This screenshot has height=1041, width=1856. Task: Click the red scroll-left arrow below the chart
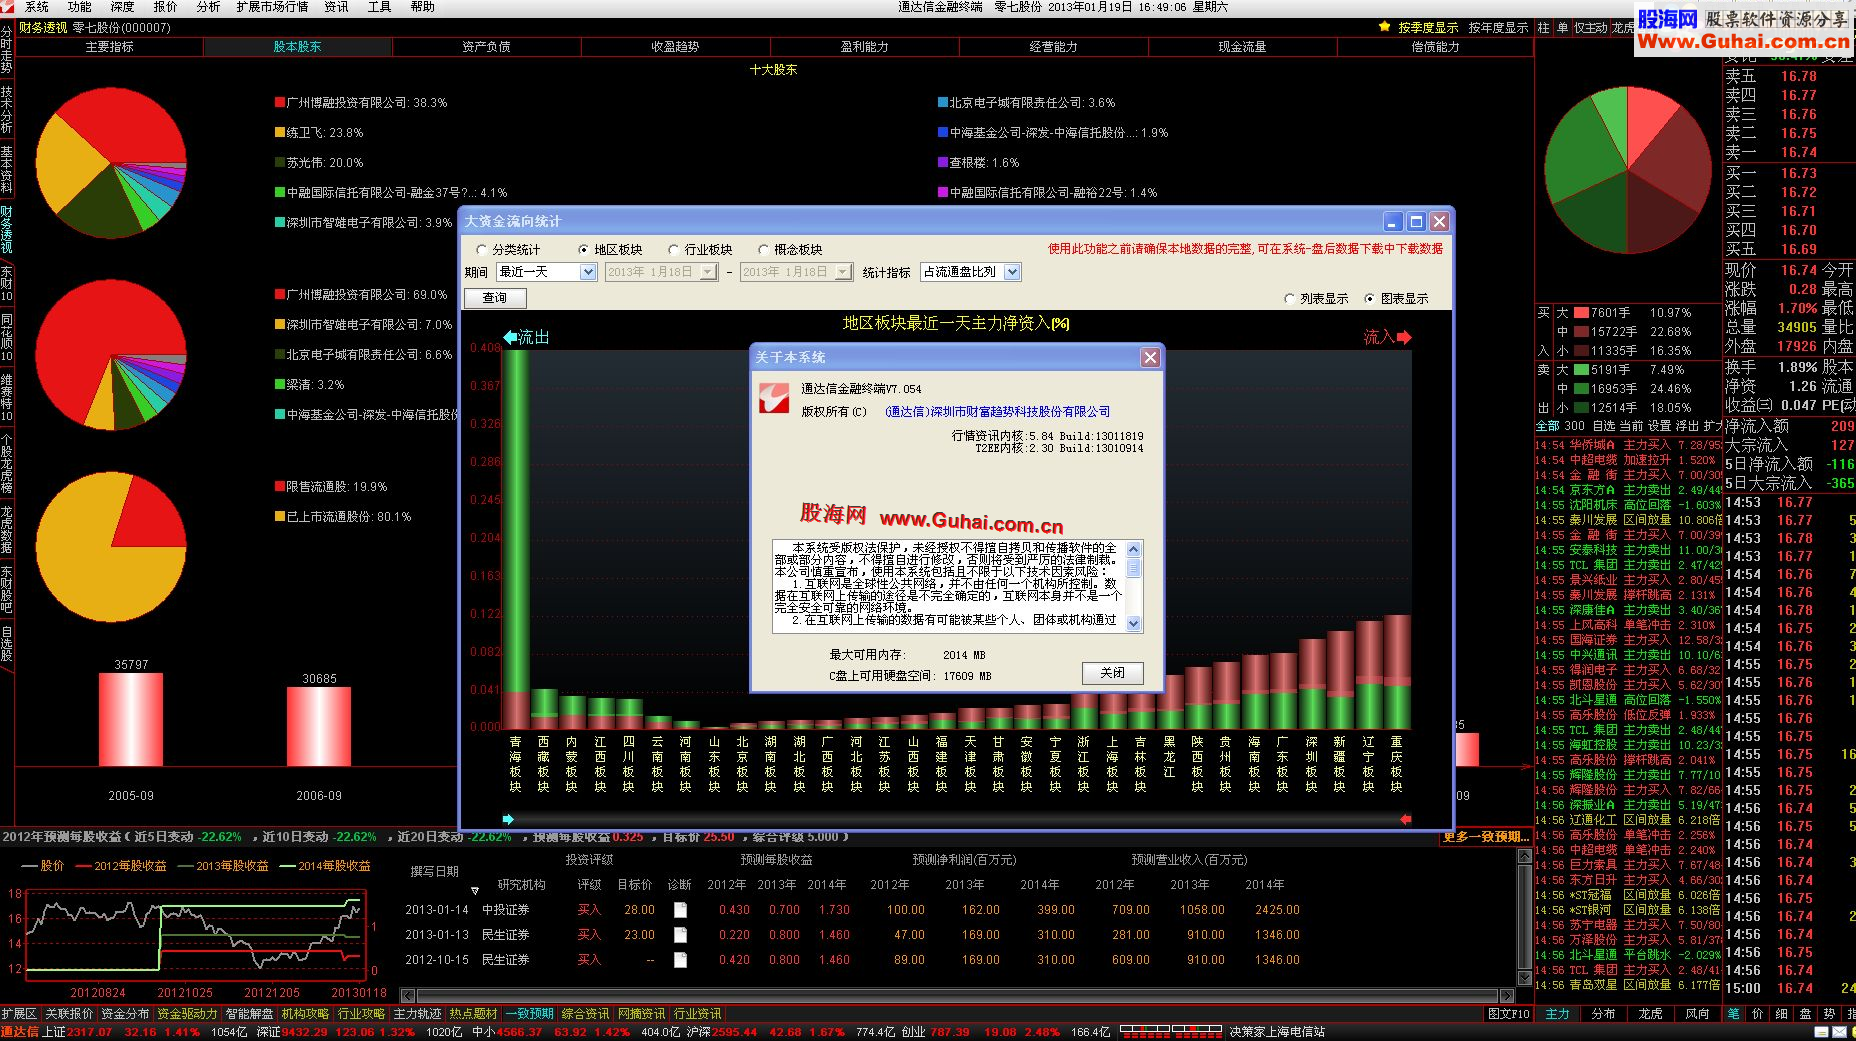click(x=1405, y=819)
